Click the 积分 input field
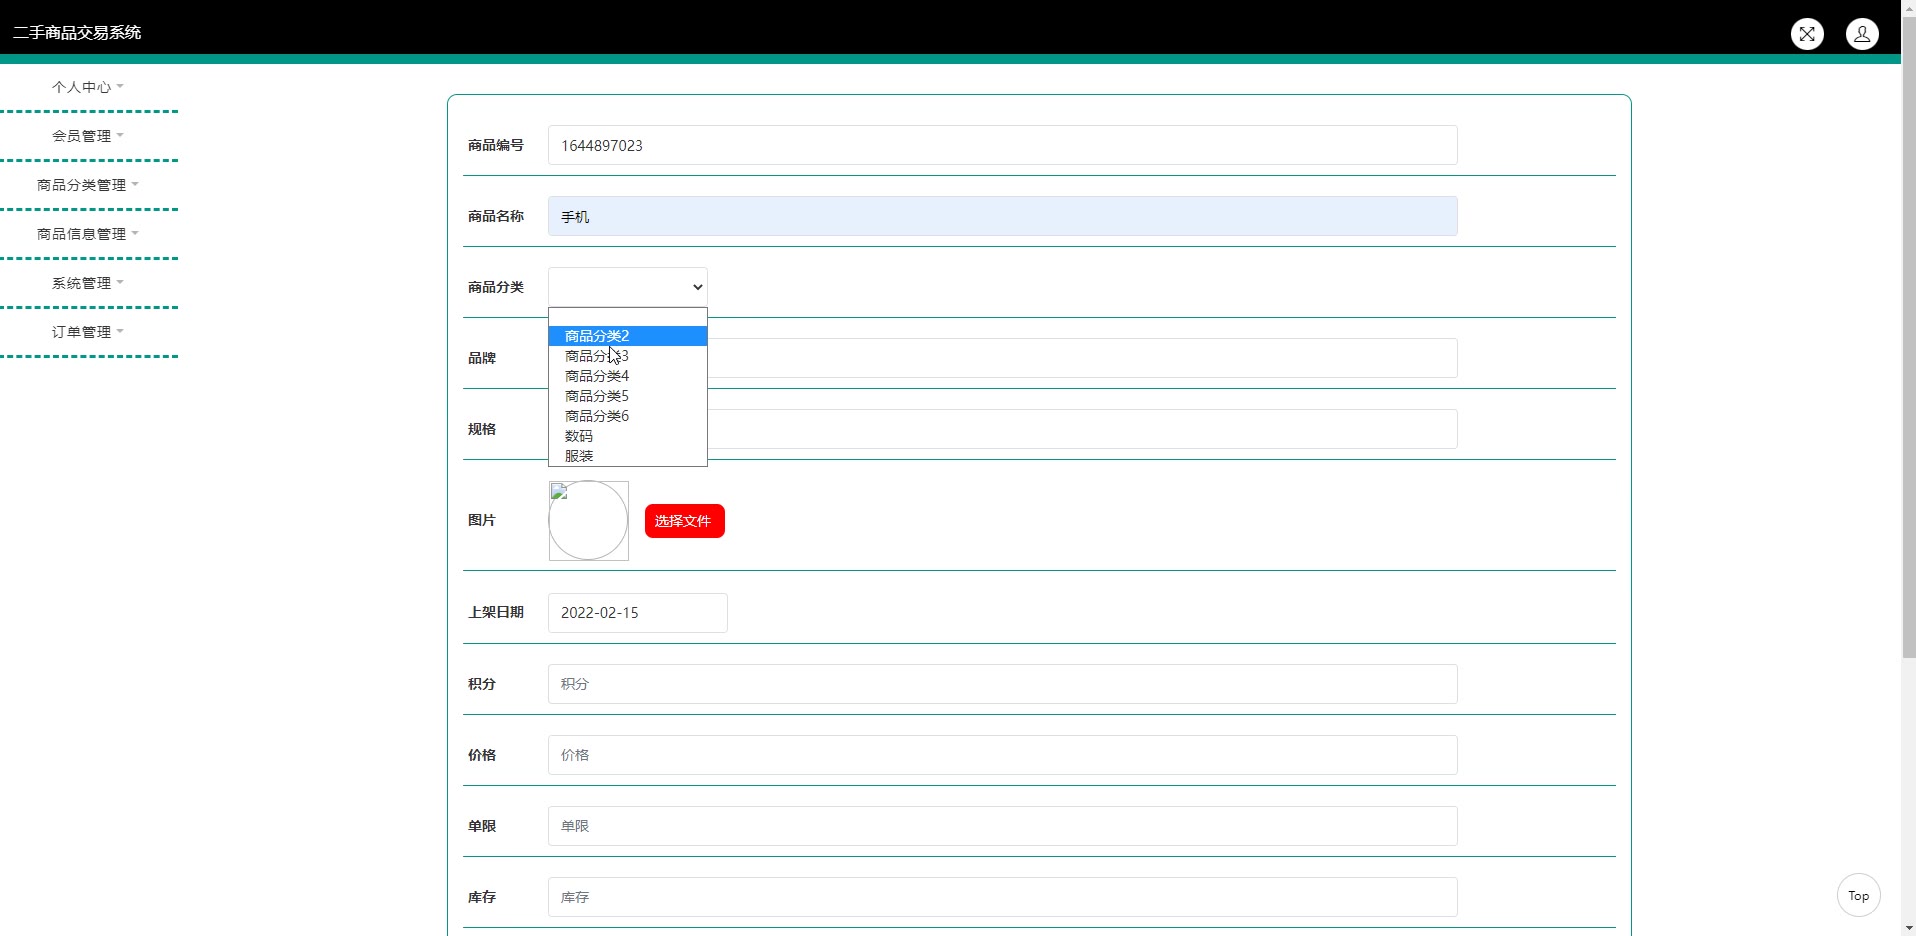 (1002, 684)
